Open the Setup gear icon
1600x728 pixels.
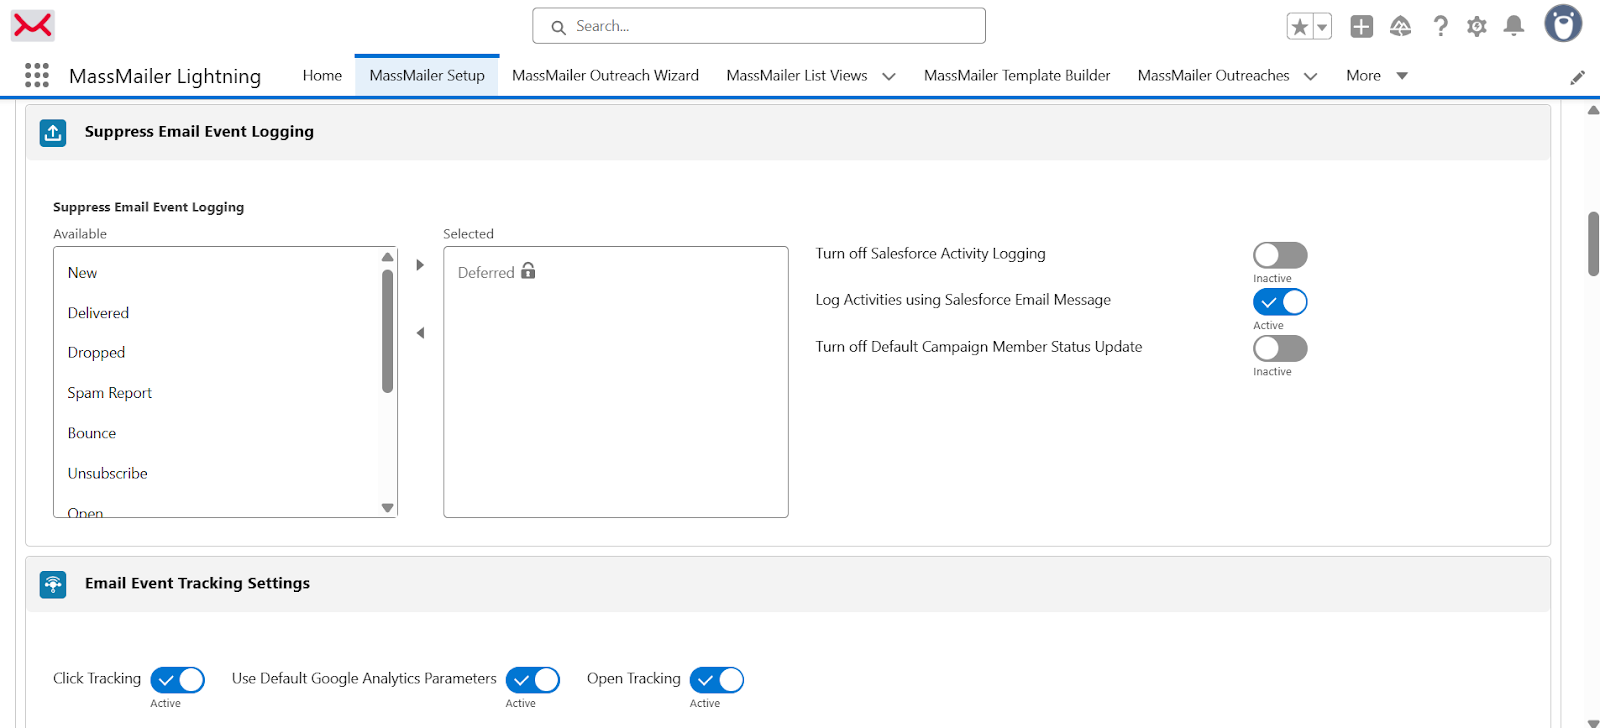pos(1477,27)
